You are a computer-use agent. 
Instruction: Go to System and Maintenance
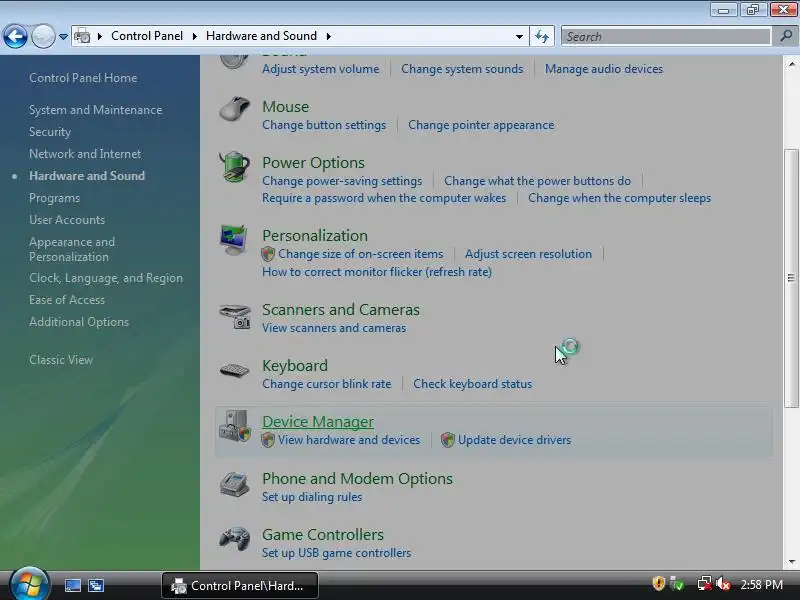(95, 110)
